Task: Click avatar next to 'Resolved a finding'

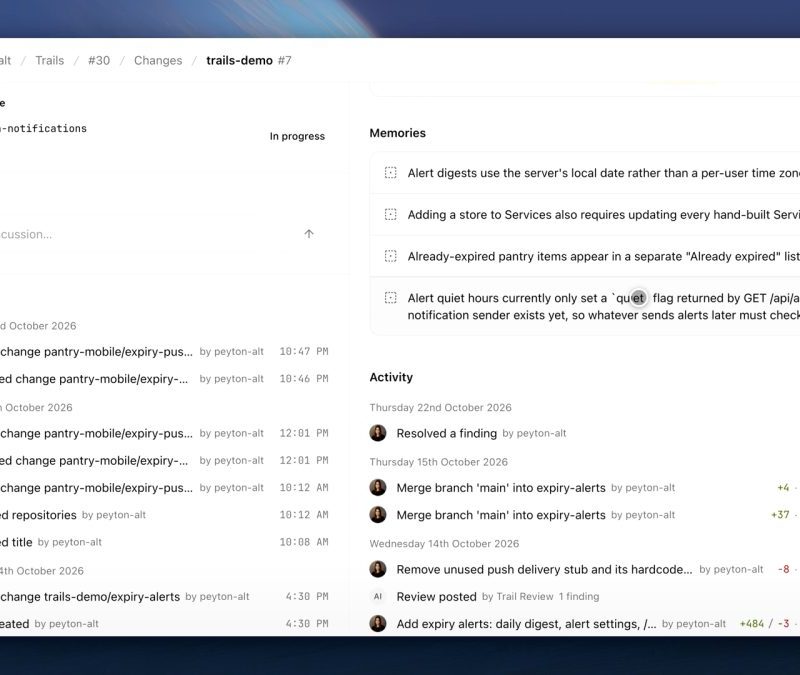Action: pos(378,433)
